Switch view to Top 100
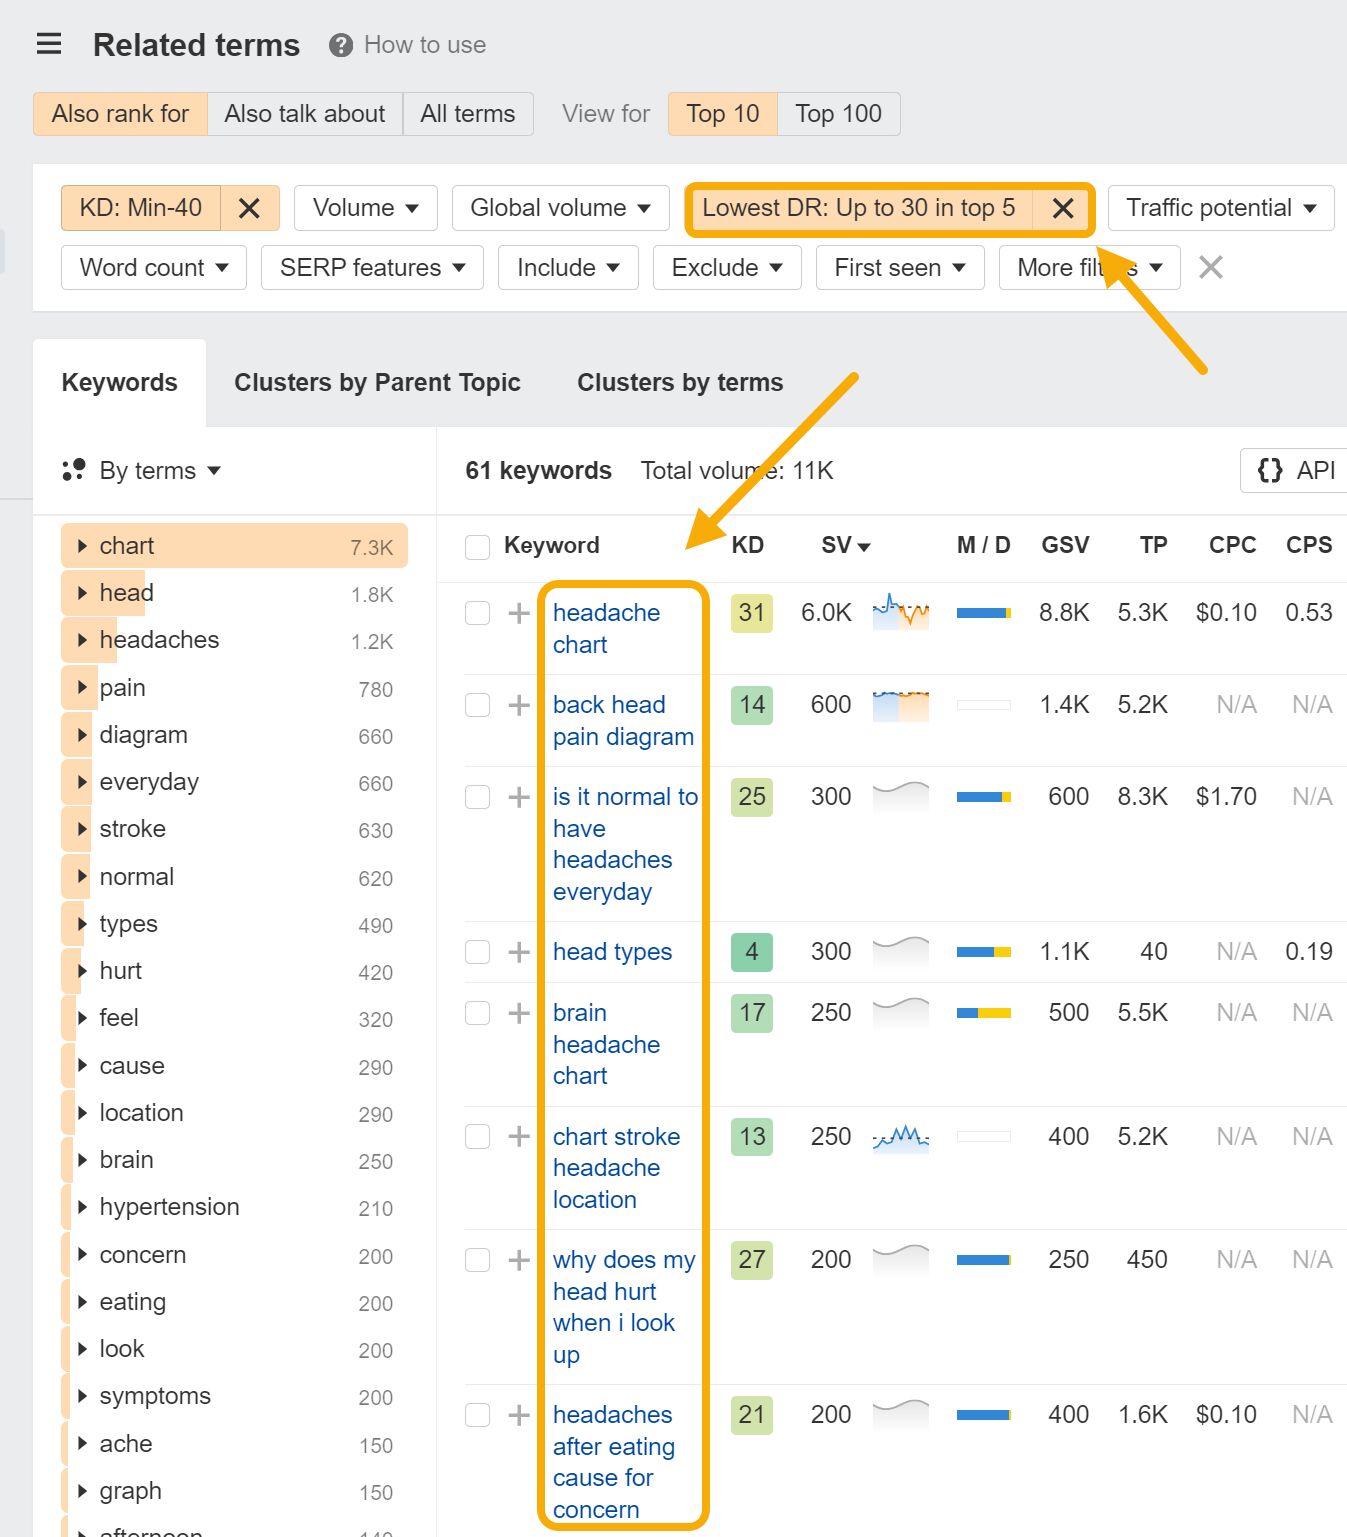 click(838, 113)
